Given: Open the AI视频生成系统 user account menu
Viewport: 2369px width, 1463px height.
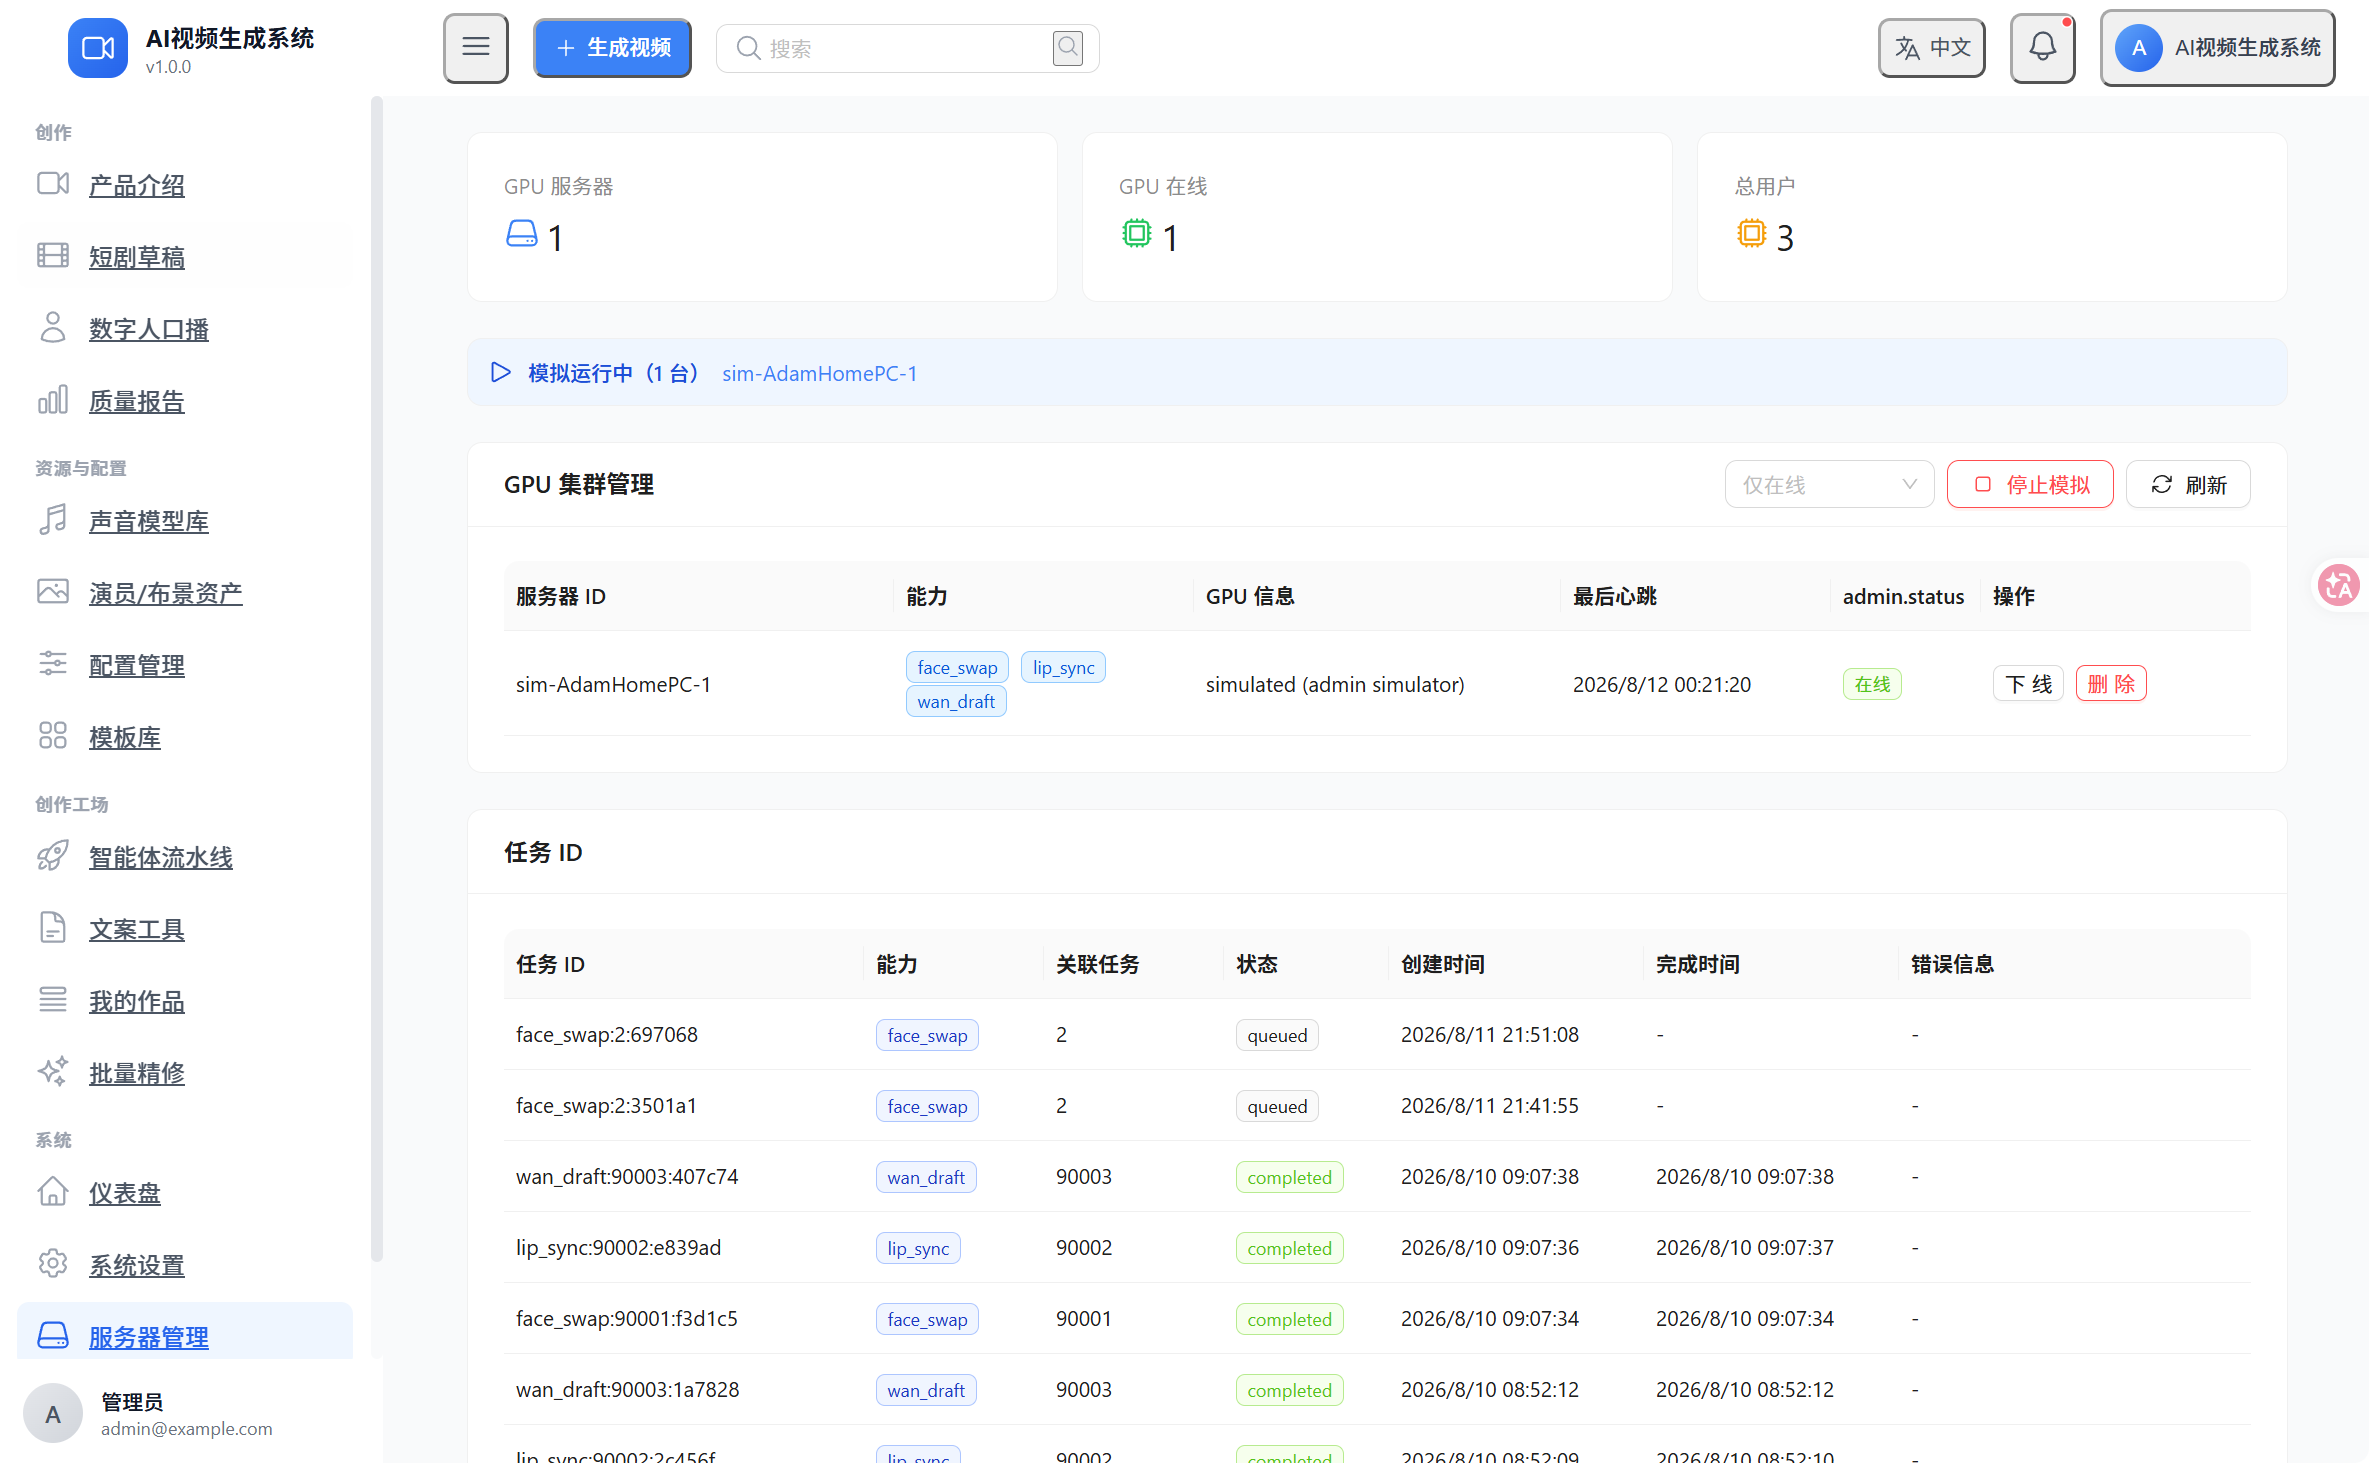Looking at the screenshot, I should pos(2218,48).
